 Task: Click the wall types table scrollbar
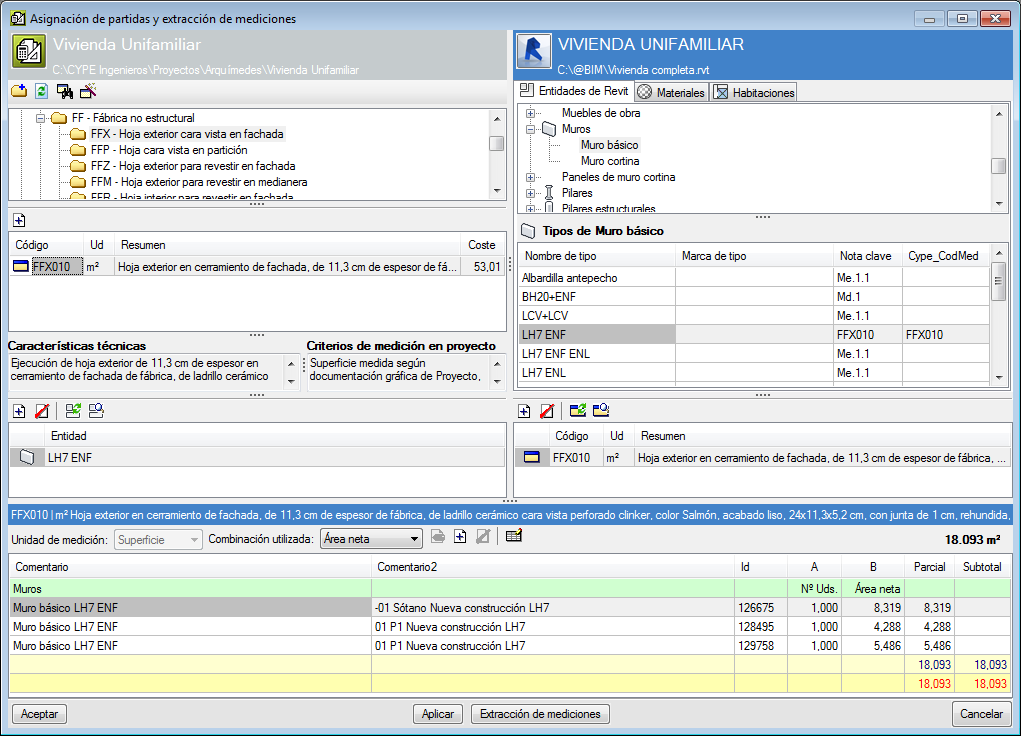pyautogui.click(x=999, y=315)
